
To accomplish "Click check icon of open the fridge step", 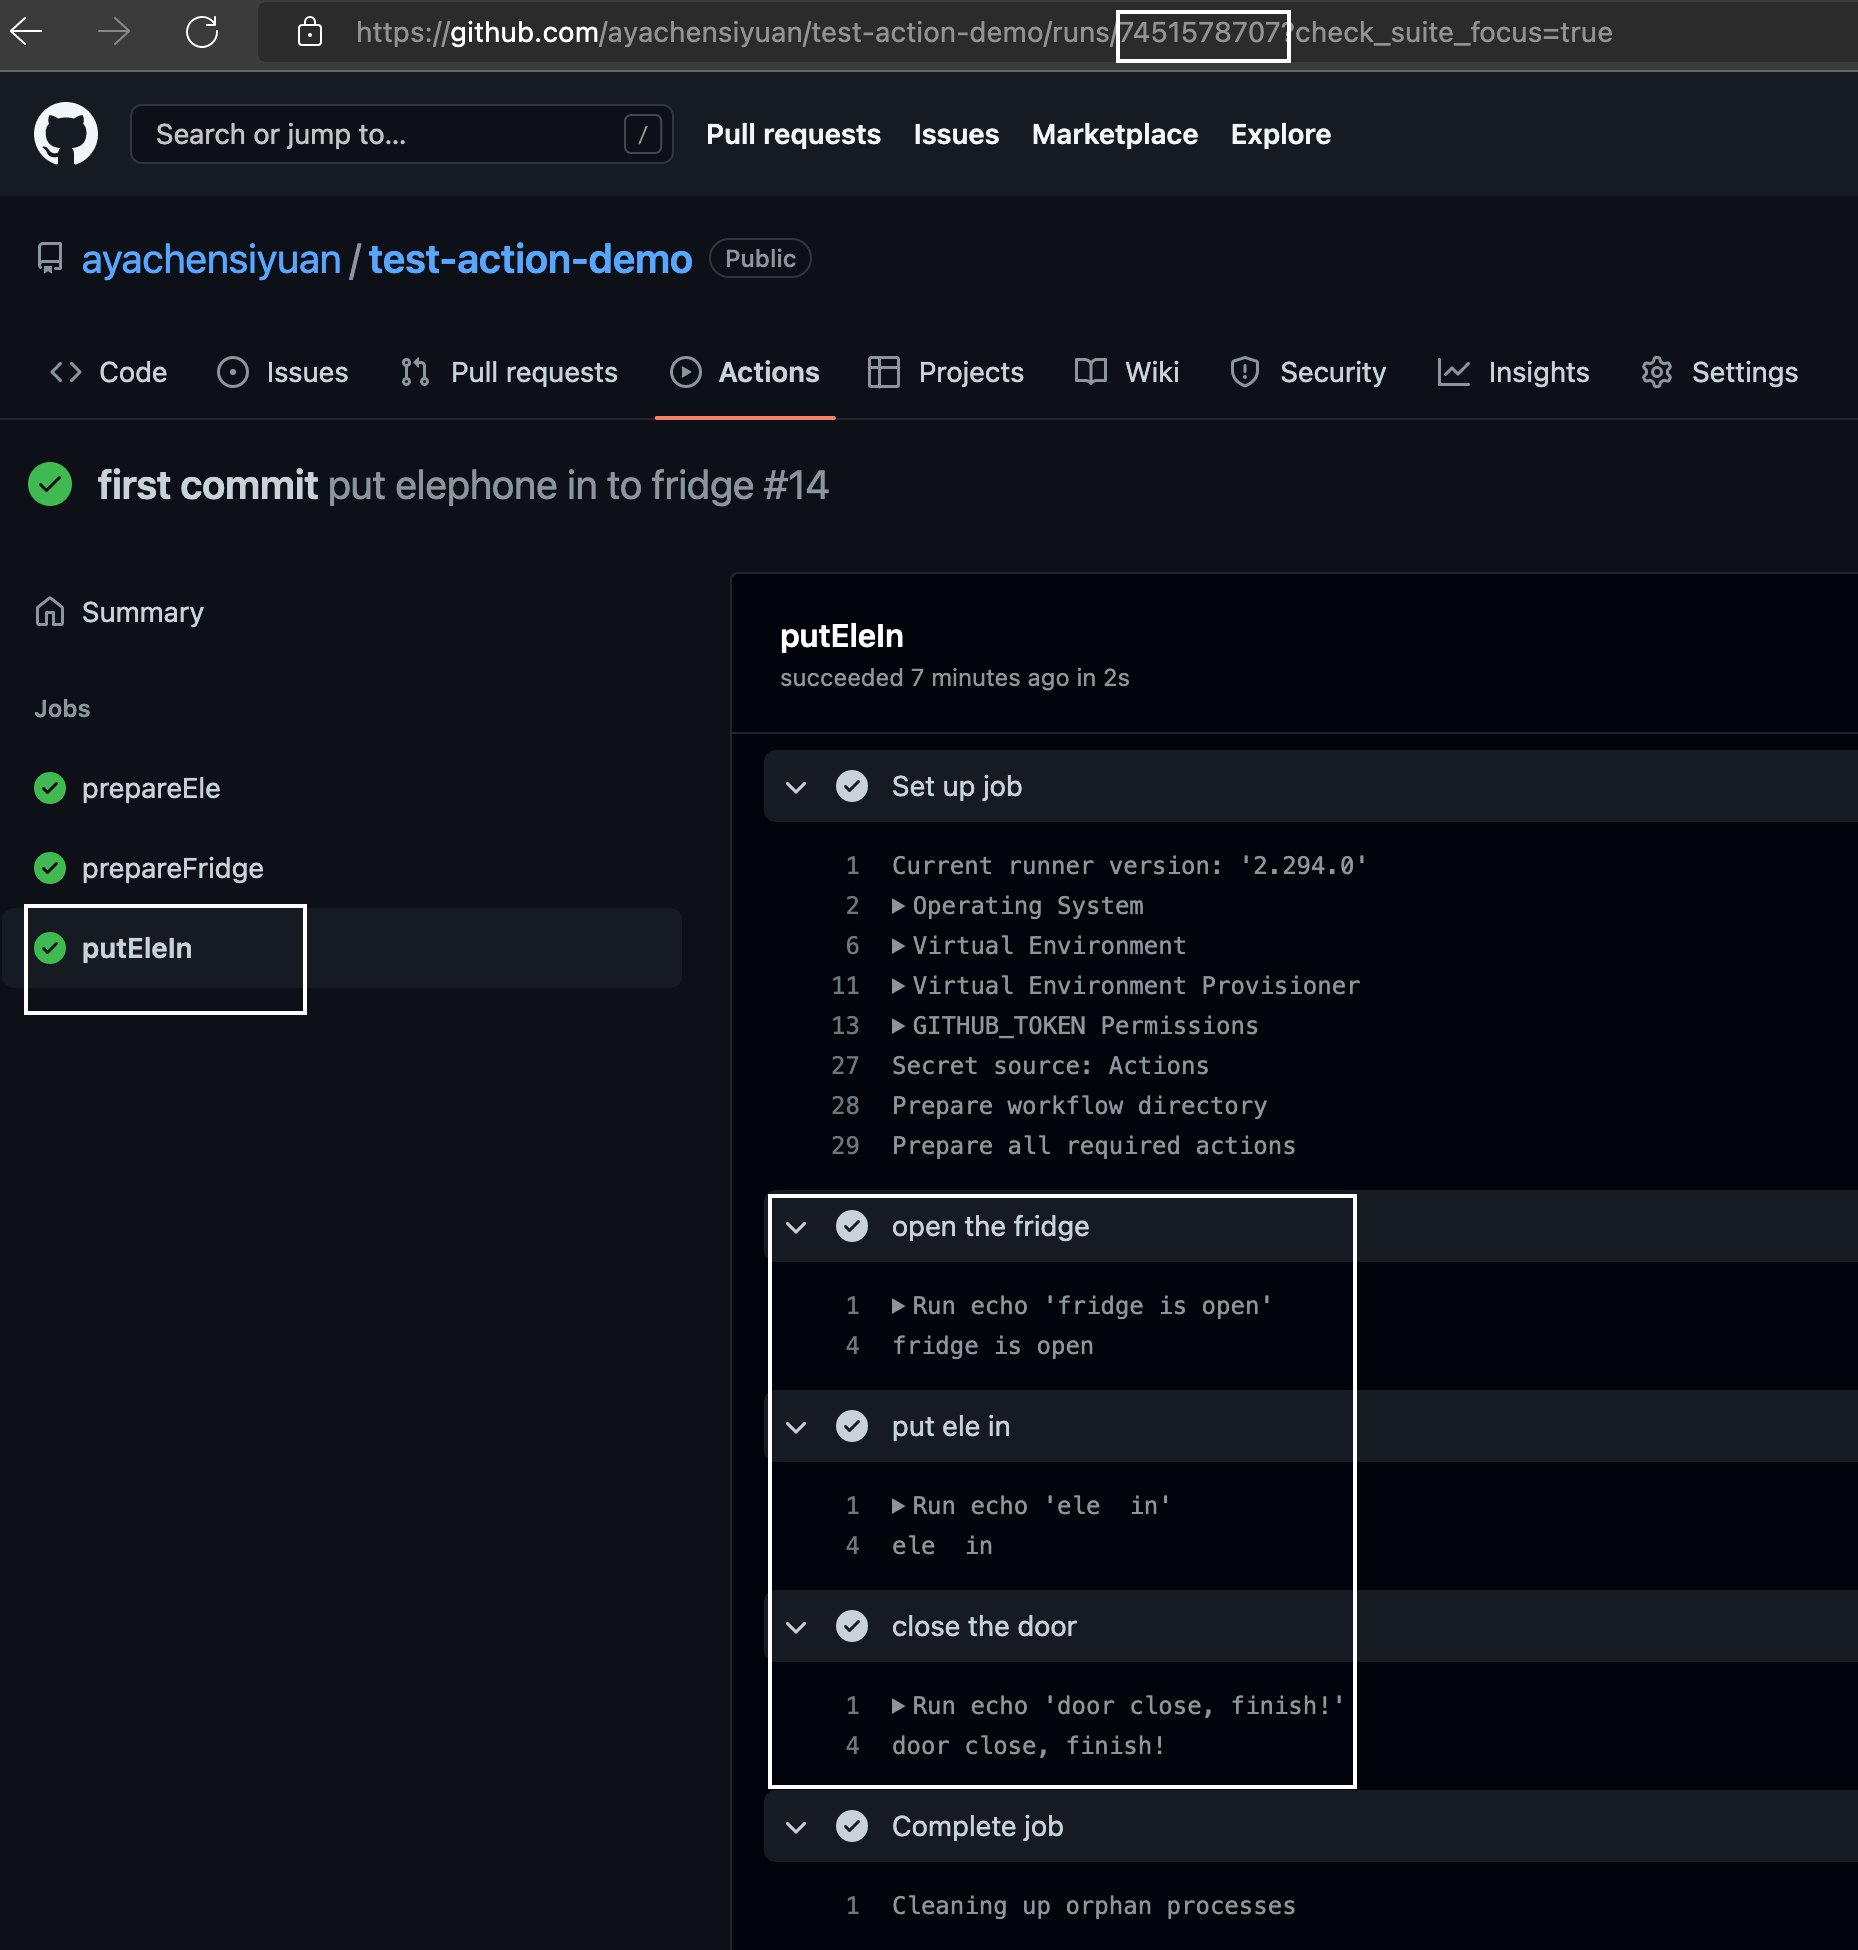I will 852,1226.
